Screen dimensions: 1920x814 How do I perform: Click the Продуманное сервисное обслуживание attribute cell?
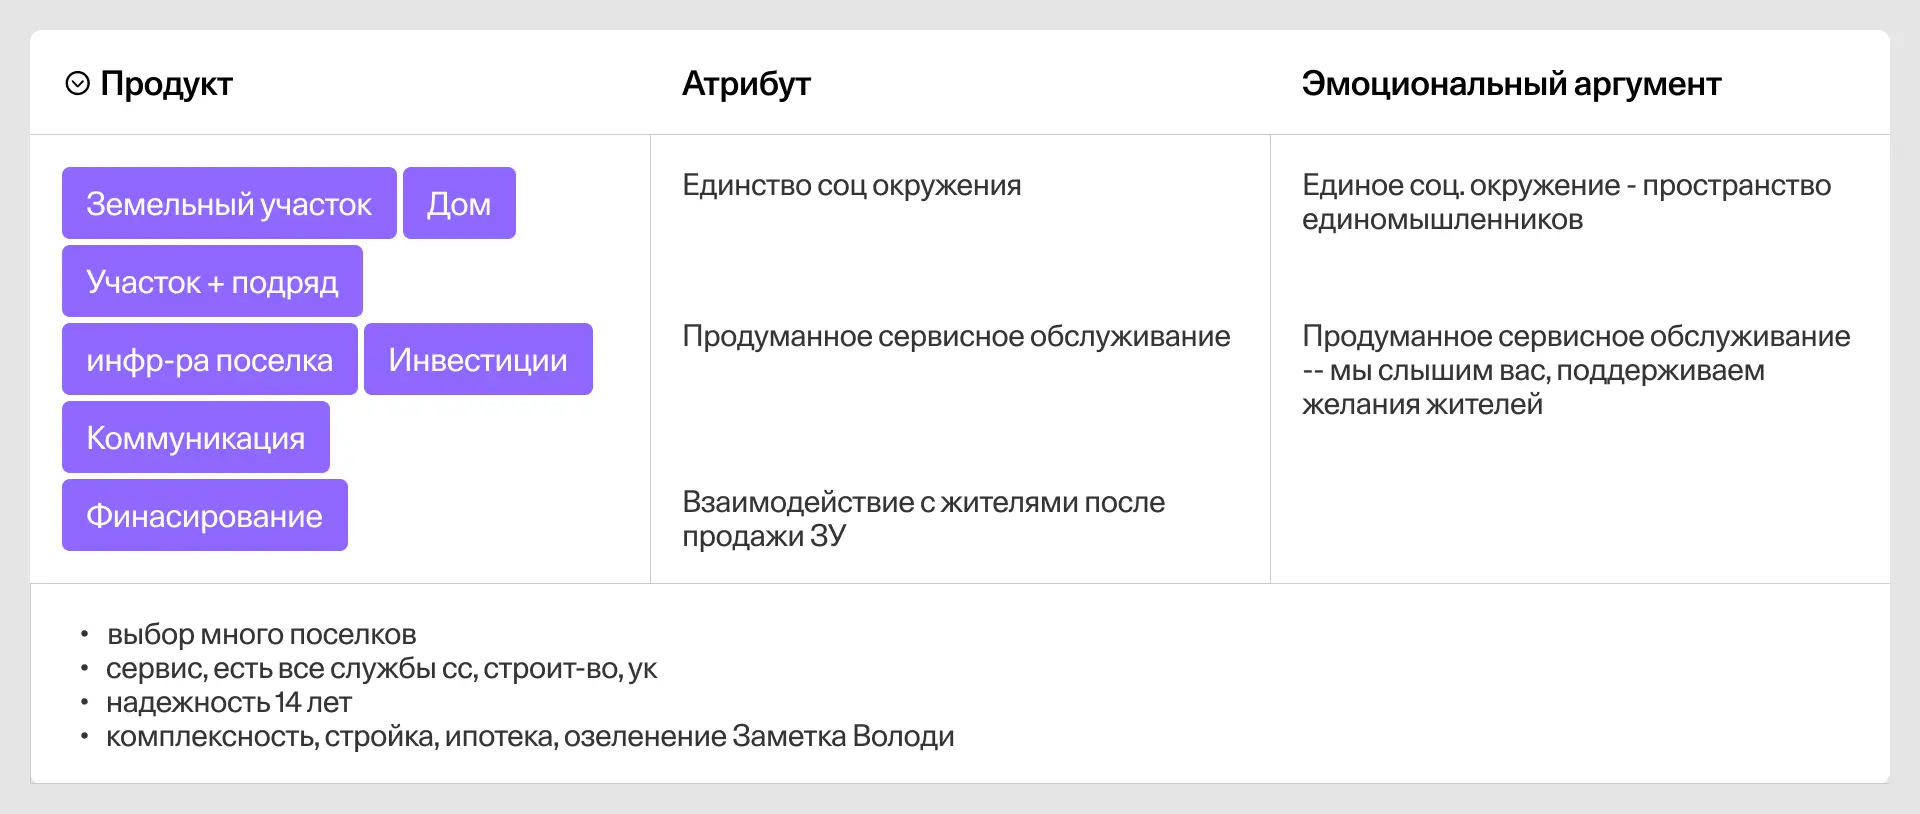(x=956, y=337)
